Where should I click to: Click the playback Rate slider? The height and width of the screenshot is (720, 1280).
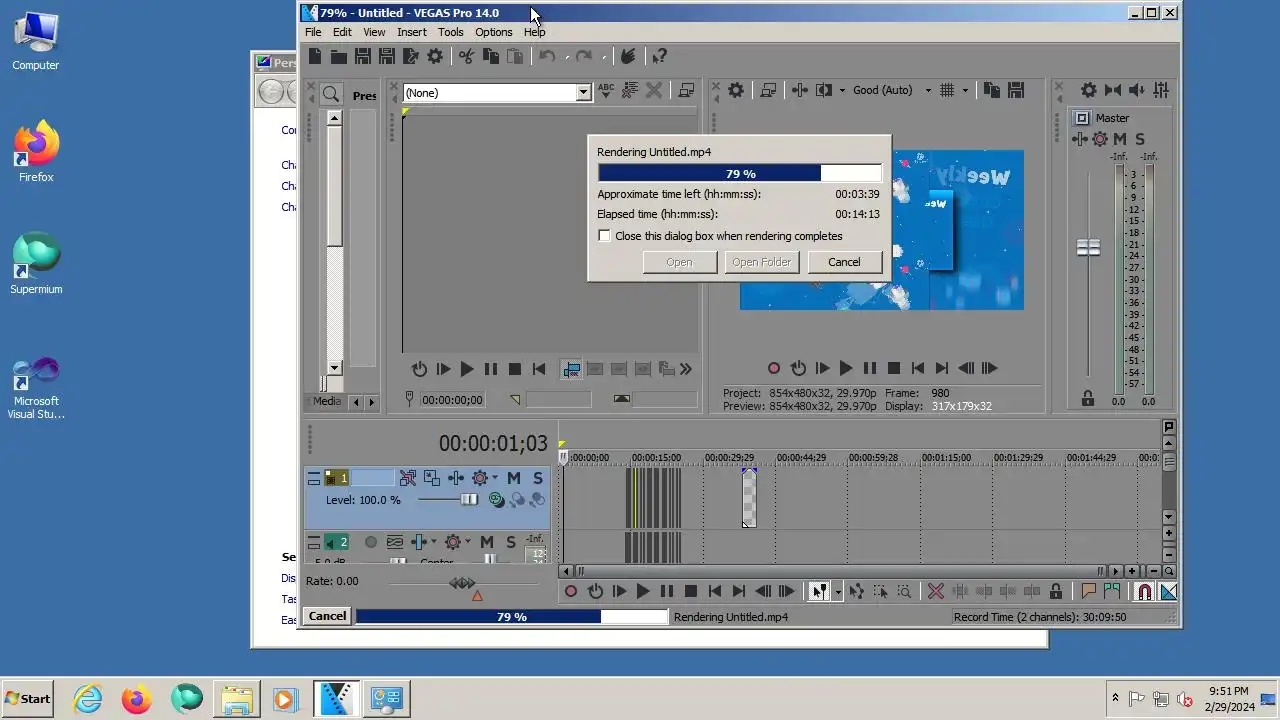tap(462, 582)
